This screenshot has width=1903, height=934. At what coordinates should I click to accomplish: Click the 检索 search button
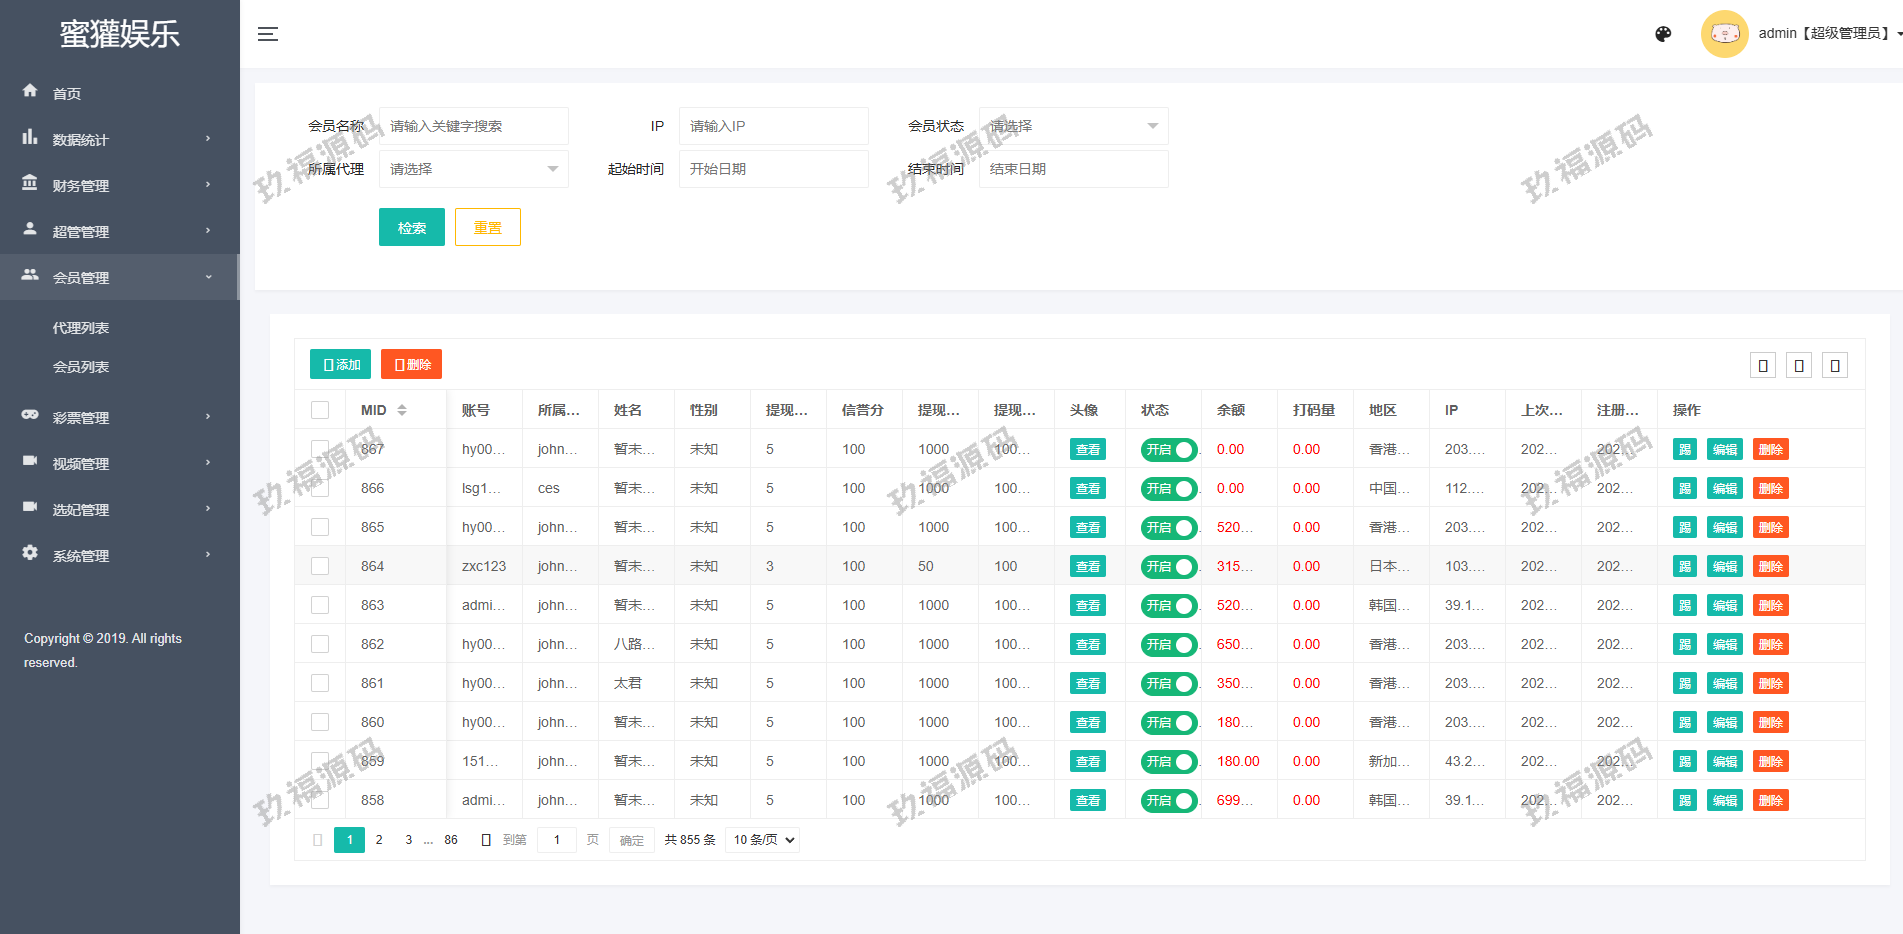point(411,227)
